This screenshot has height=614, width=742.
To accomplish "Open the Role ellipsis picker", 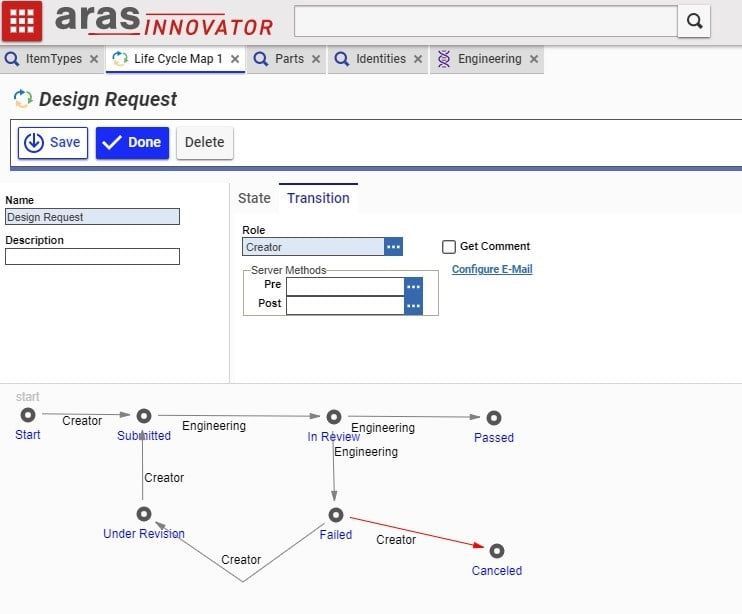I will 393,247.
